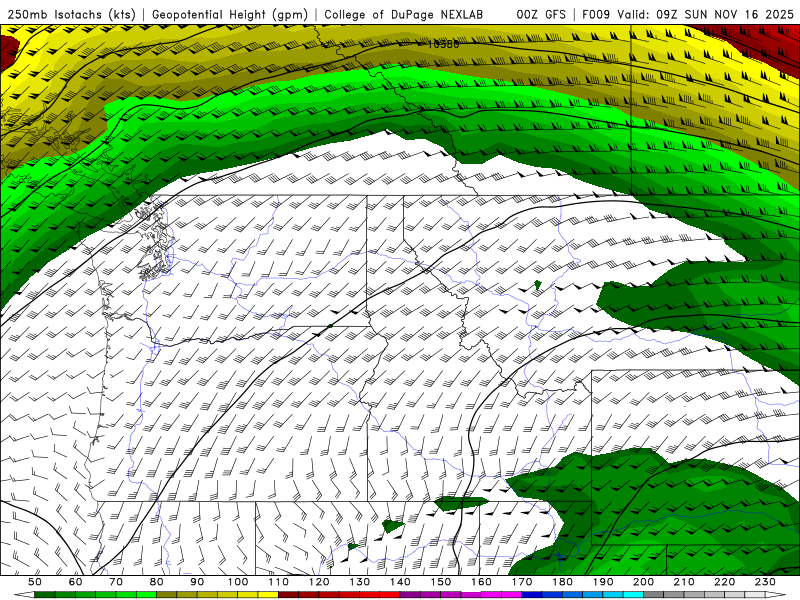Select the 220 legend label
This screenshot has height=600, width=800.
(725, 582)
